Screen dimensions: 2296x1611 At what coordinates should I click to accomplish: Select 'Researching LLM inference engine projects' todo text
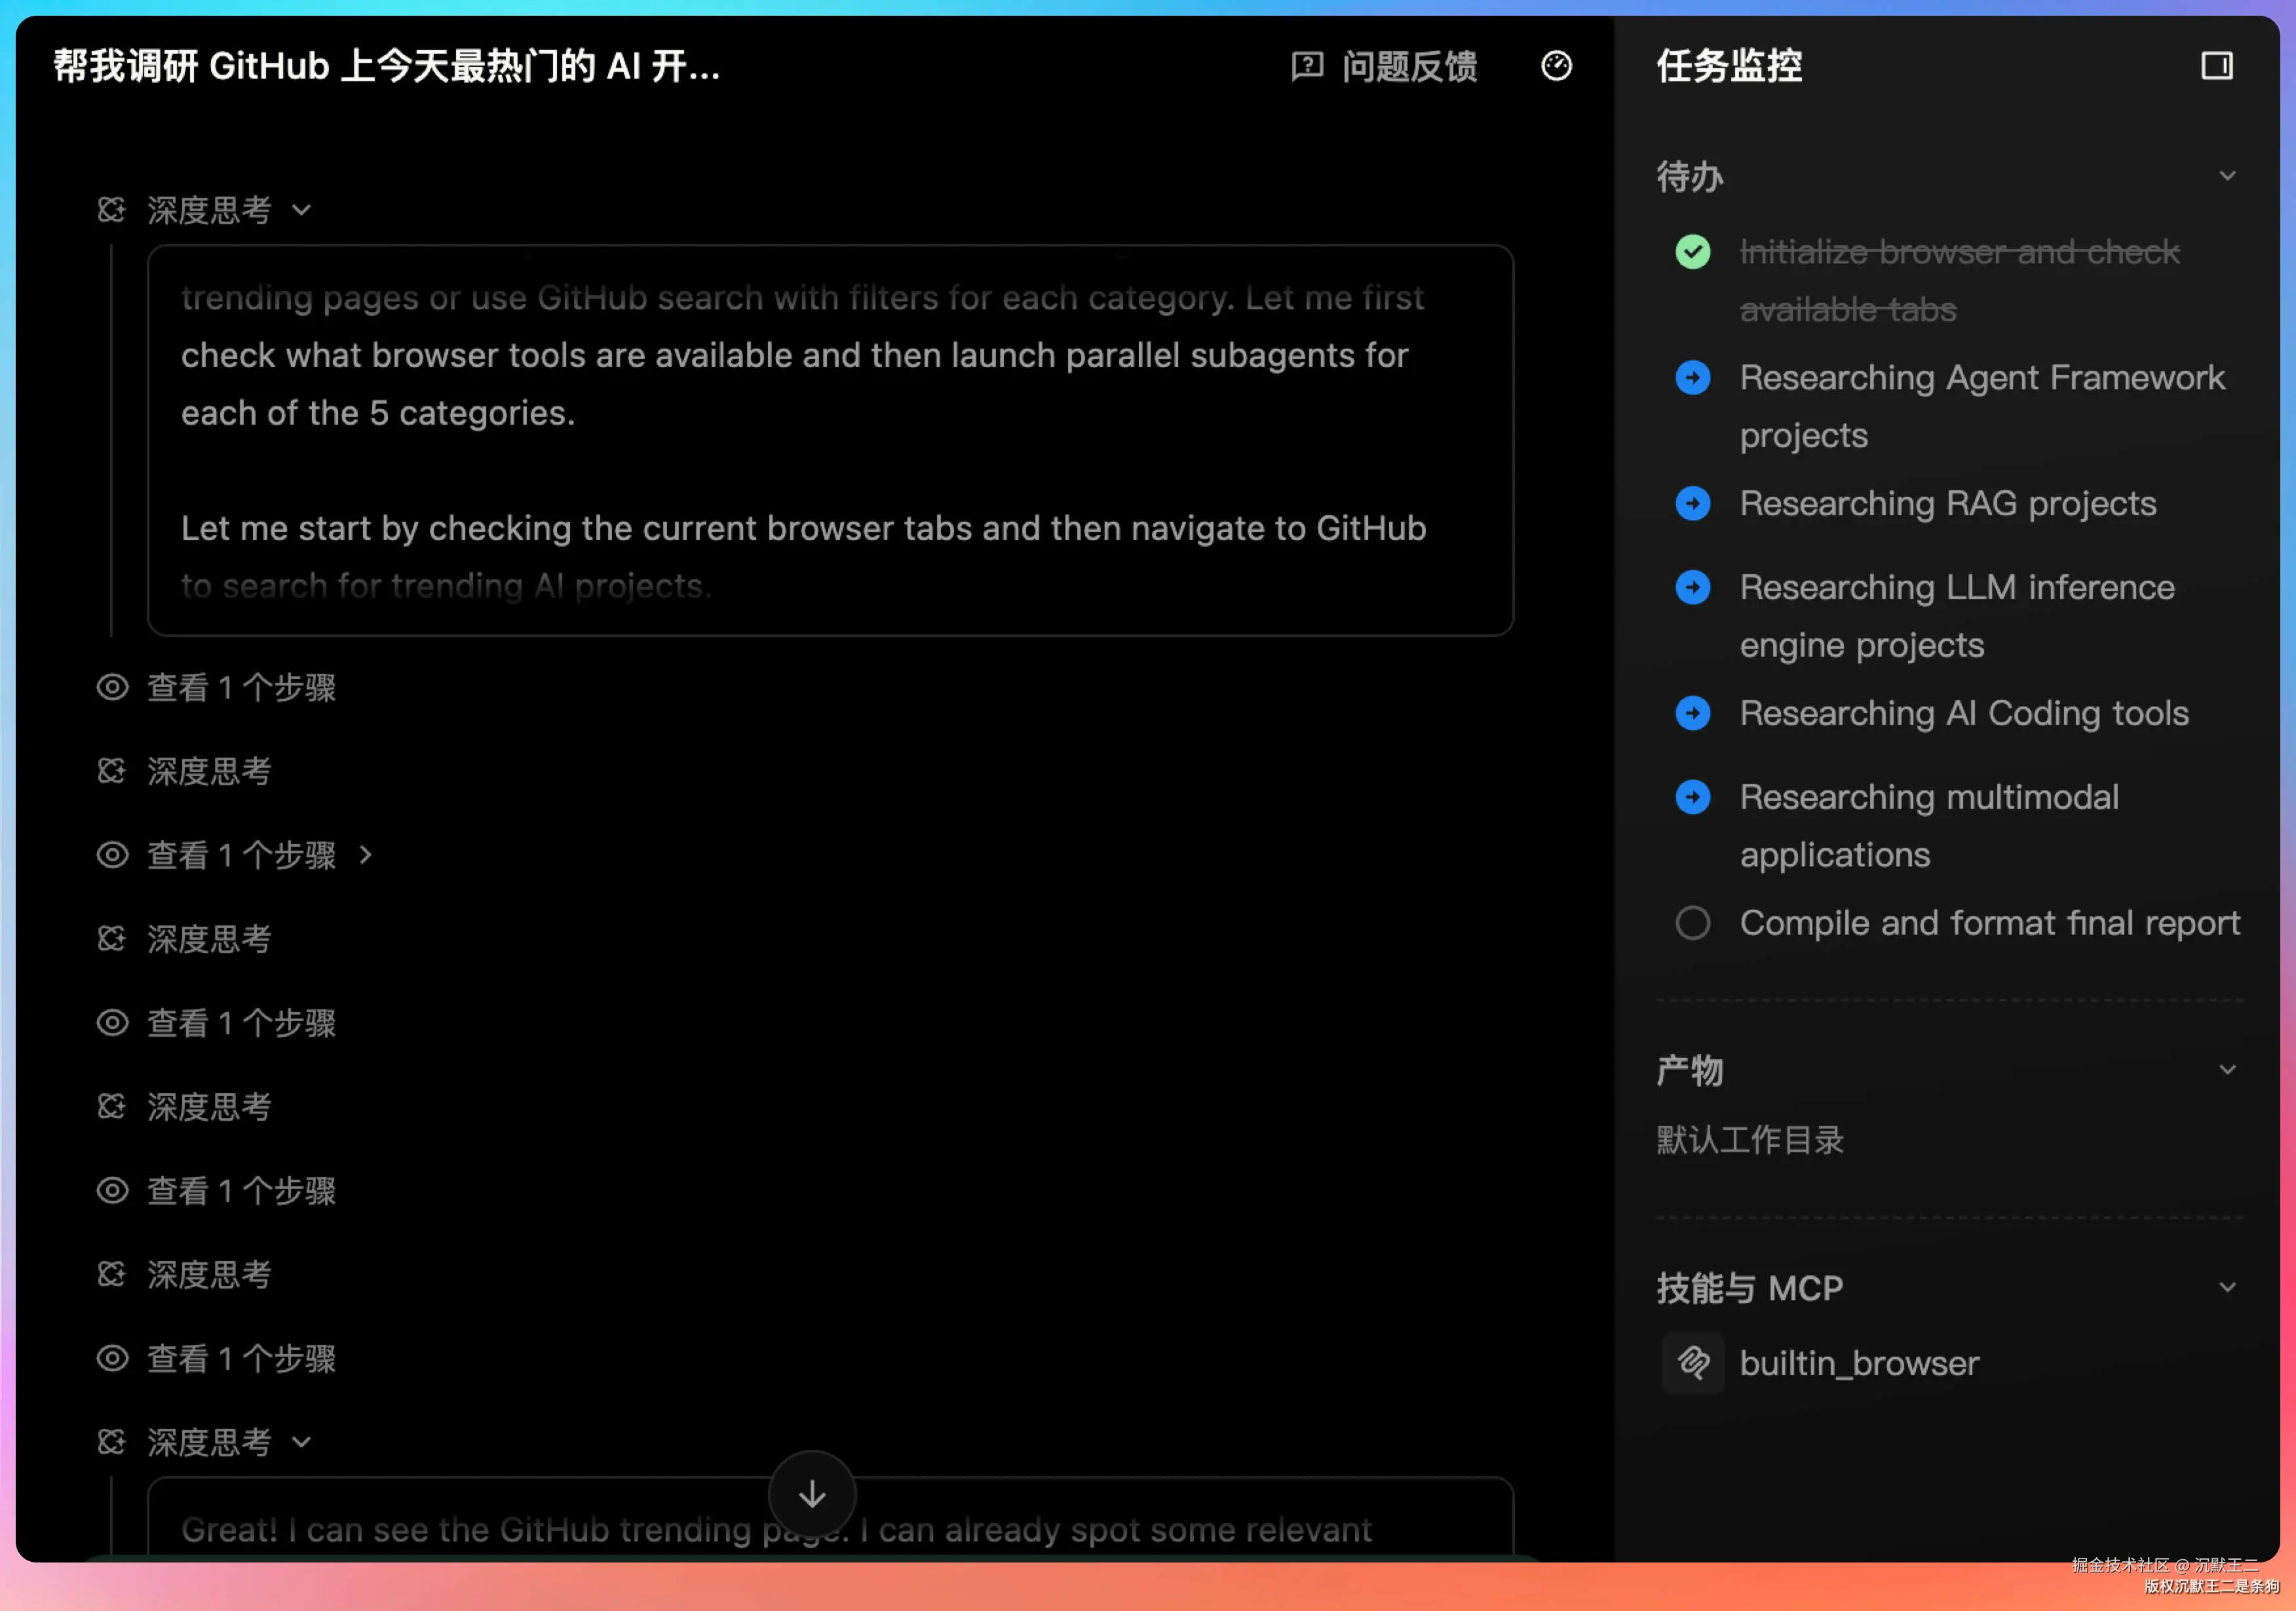pos(1957,616)
